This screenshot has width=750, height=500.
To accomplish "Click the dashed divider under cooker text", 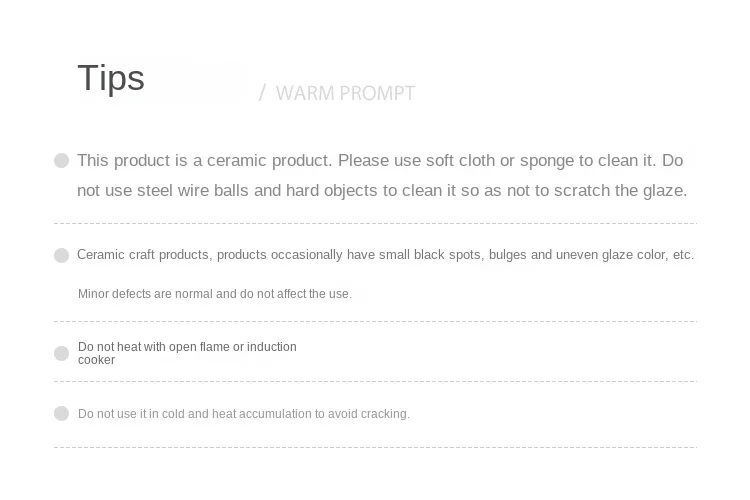I will click(x=375, y=381).
